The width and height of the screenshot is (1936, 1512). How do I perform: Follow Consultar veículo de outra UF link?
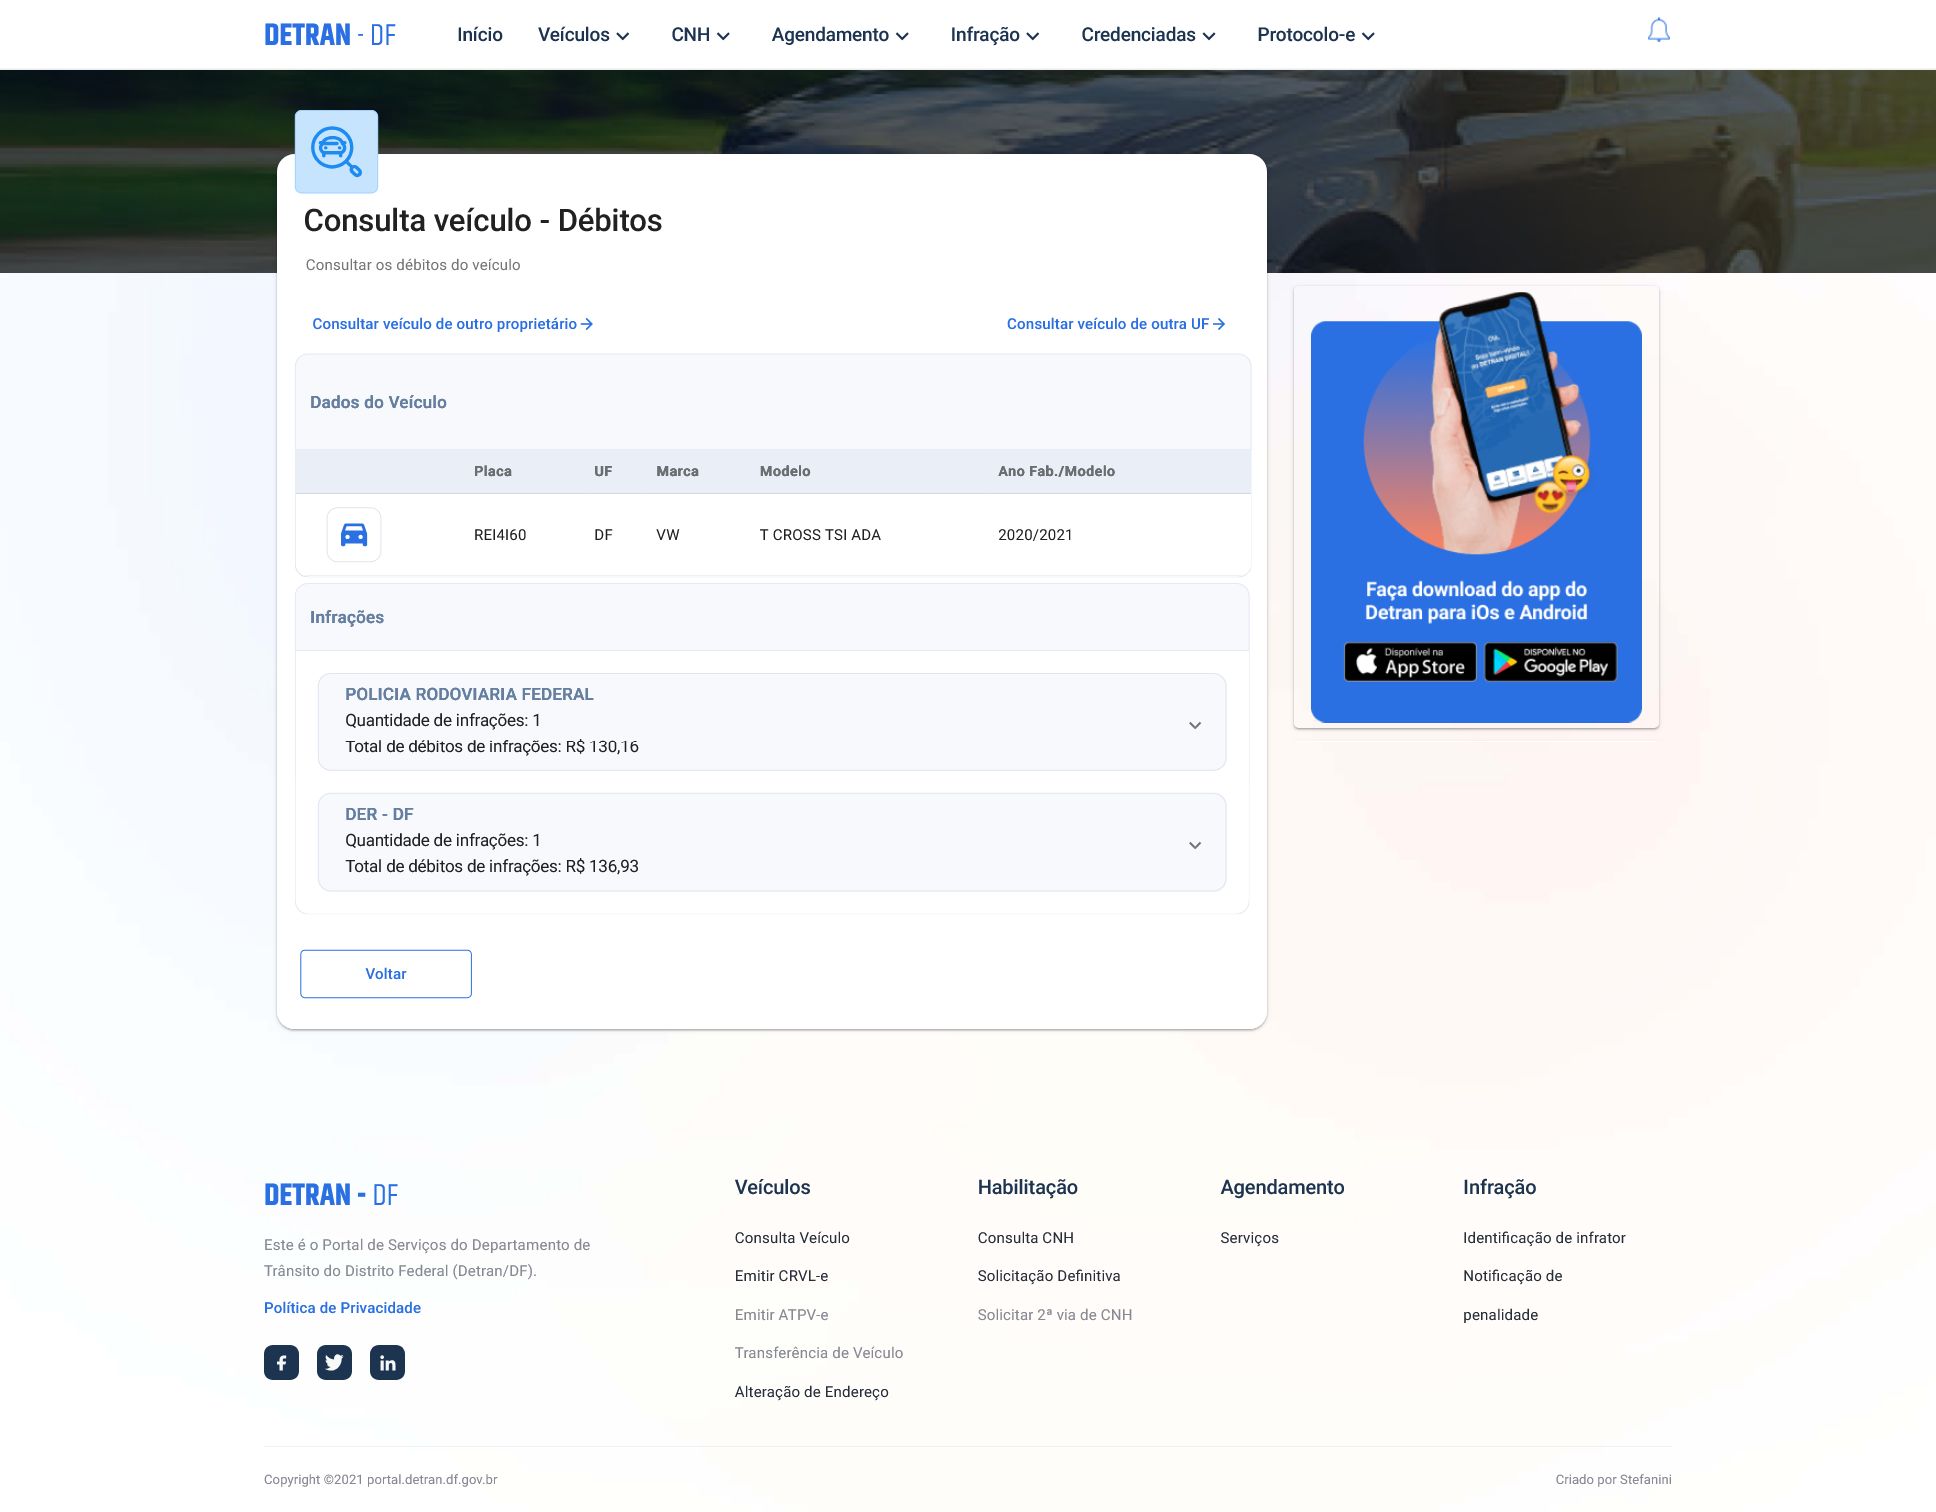pos(1115,324)
